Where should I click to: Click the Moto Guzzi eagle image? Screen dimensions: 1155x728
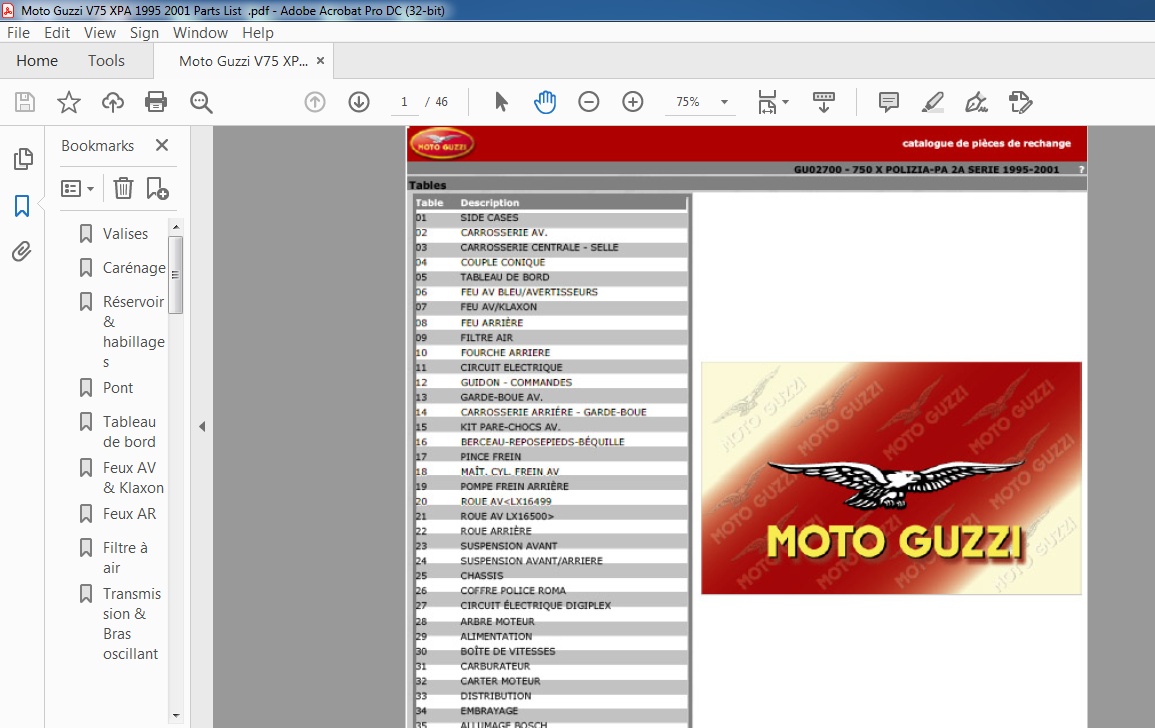click(x=891, y=477)
